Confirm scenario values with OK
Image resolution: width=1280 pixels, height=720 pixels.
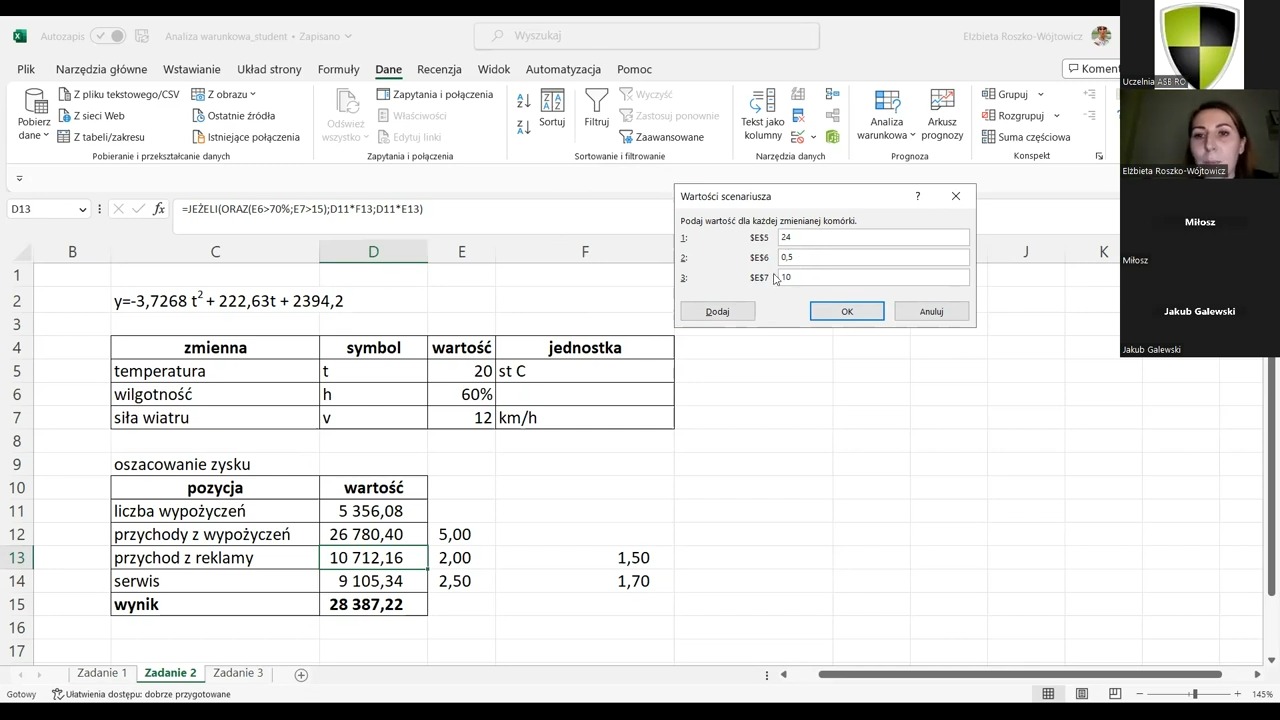click(x=847, y=312)
